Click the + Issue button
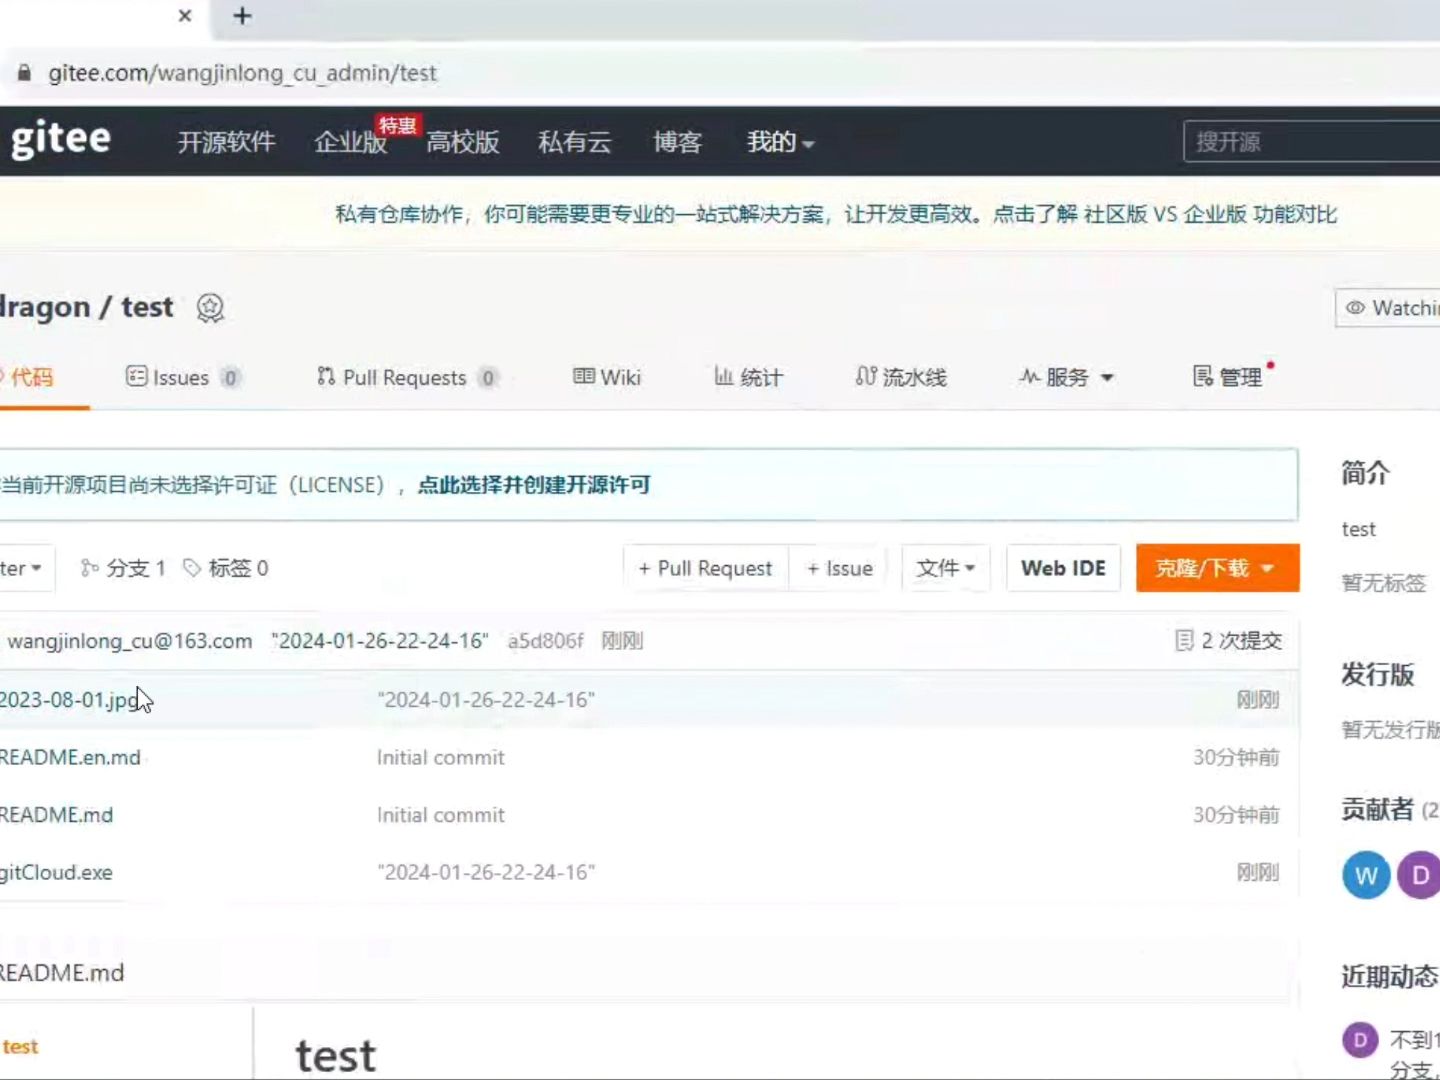This screenshot has width=1440, height=1080. click(x=839, y=568)
